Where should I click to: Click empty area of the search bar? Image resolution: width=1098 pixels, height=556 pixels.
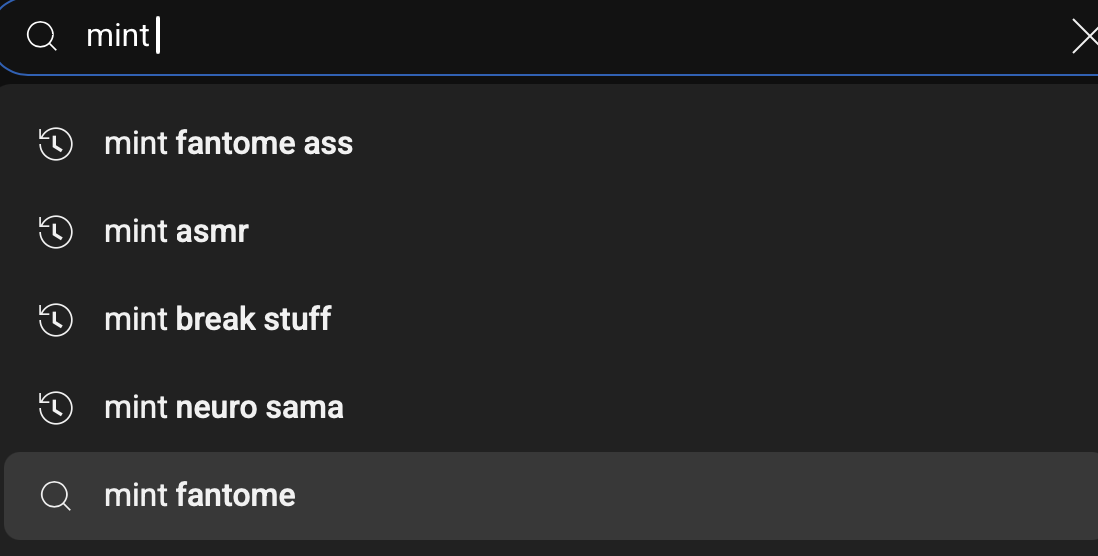coord(595,36)
